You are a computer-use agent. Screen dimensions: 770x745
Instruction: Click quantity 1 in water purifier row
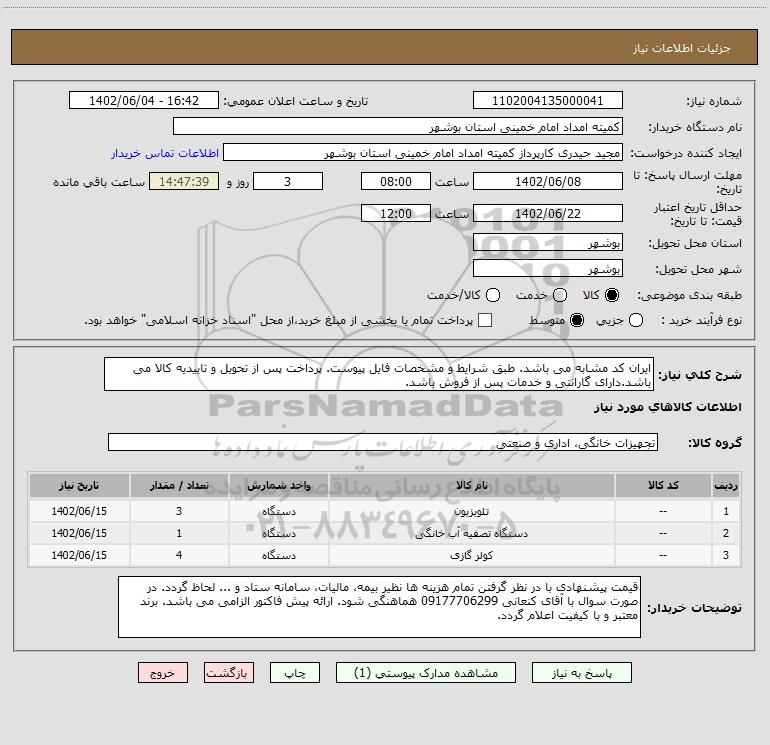[179, 533]
